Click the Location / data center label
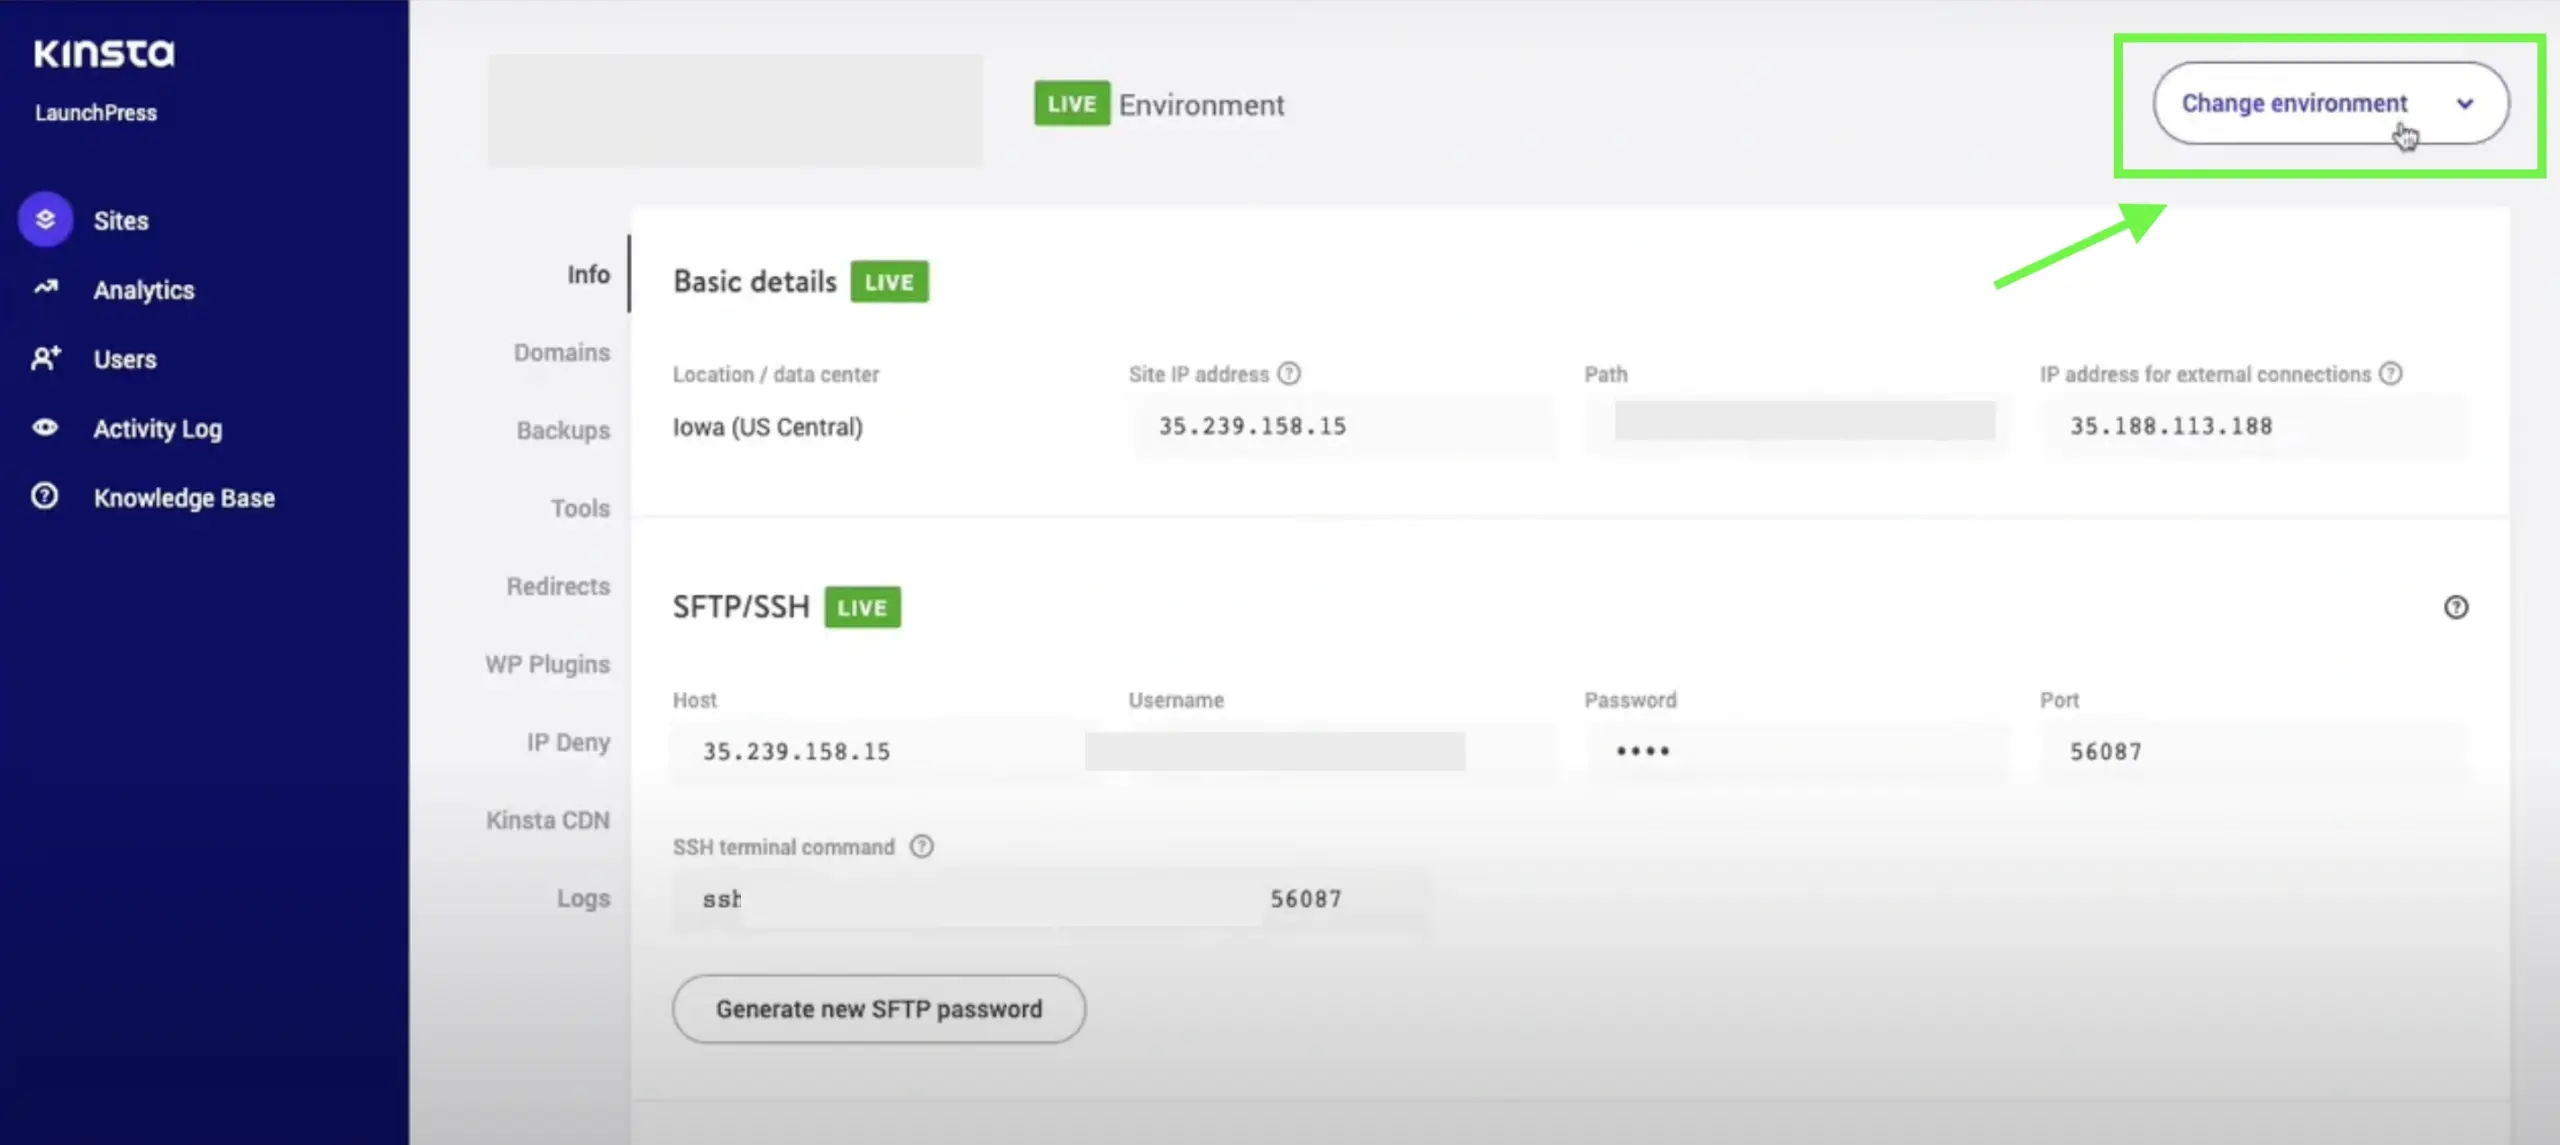The height and width of the screenshot is (1145, 2560). (x=776, y=374)
